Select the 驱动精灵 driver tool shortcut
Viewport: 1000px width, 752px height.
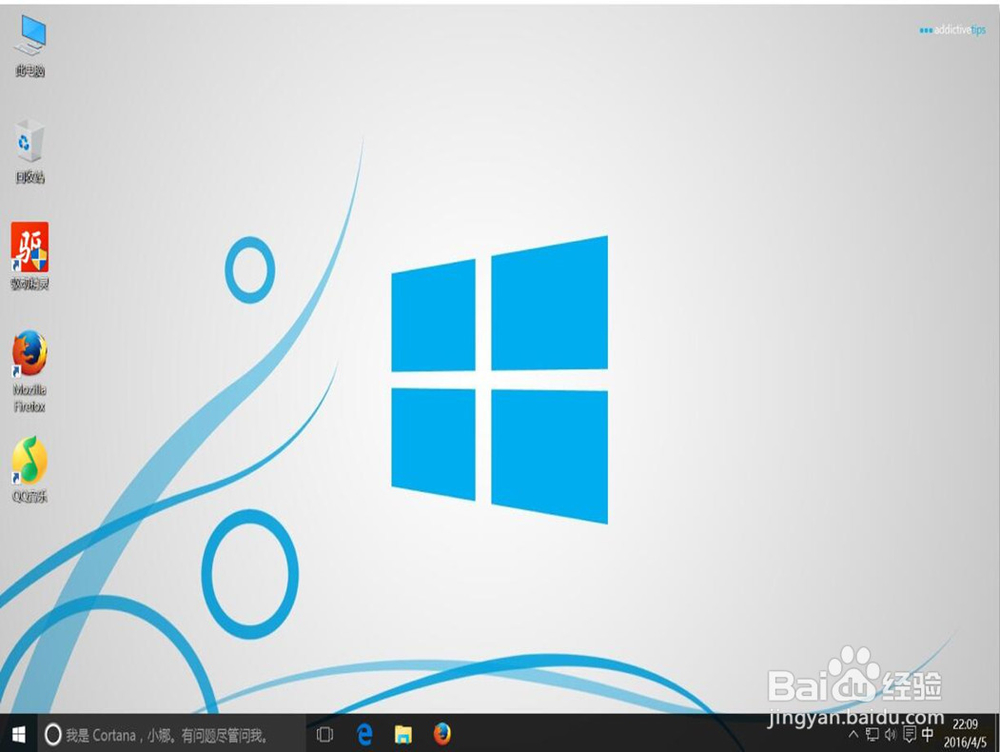(30, 256)
